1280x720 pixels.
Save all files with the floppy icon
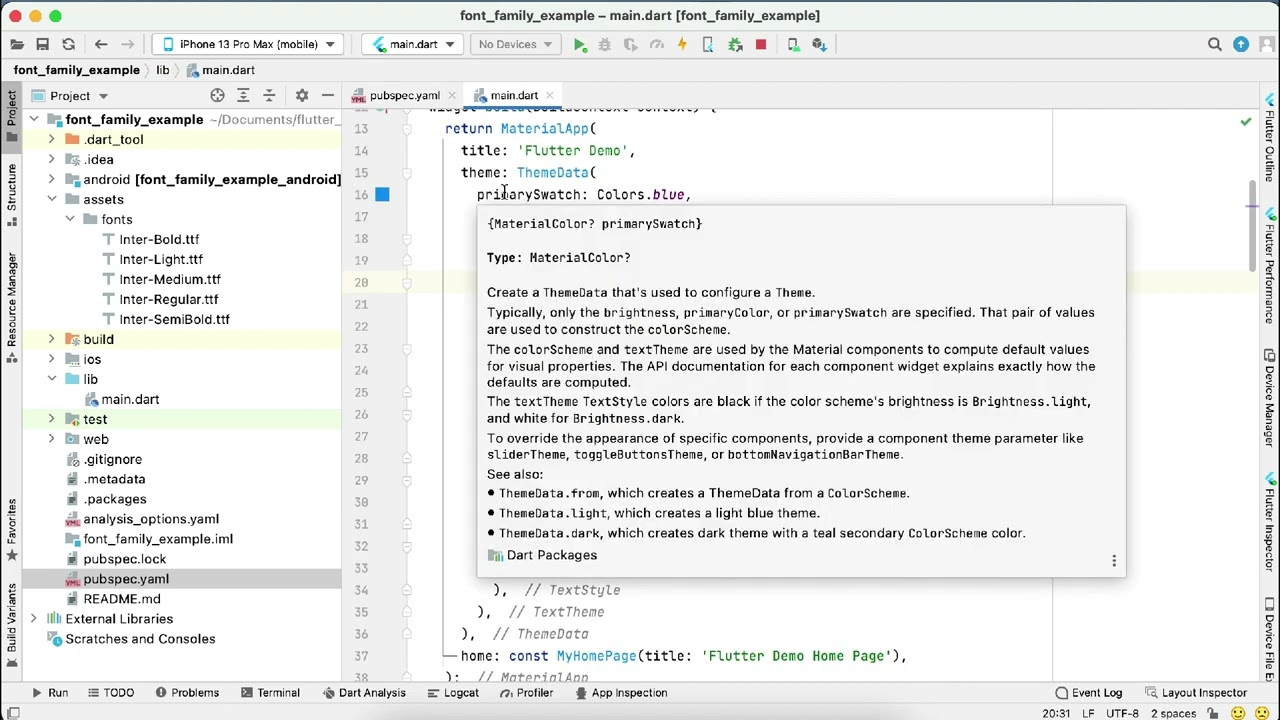click(x=42, y=44)
